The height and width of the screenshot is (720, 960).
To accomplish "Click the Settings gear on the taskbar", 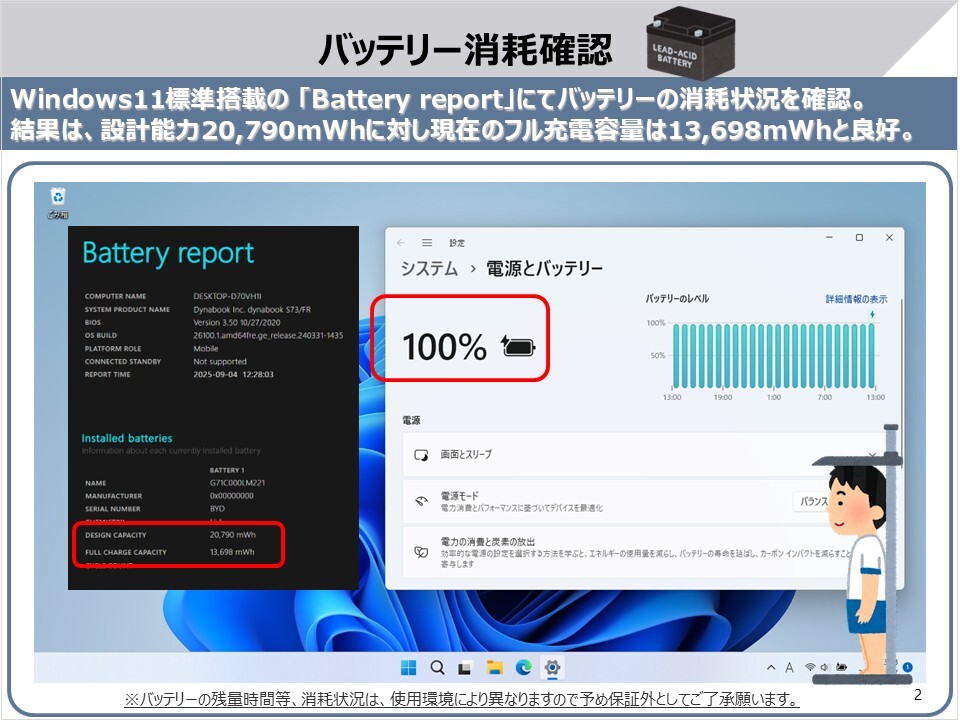I will point(552,667).
